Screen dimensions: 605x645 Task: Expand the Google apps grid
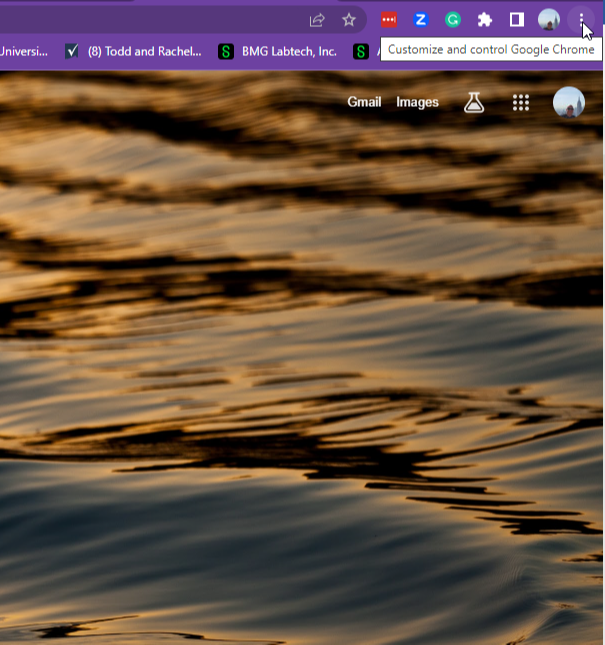point(520,102)
